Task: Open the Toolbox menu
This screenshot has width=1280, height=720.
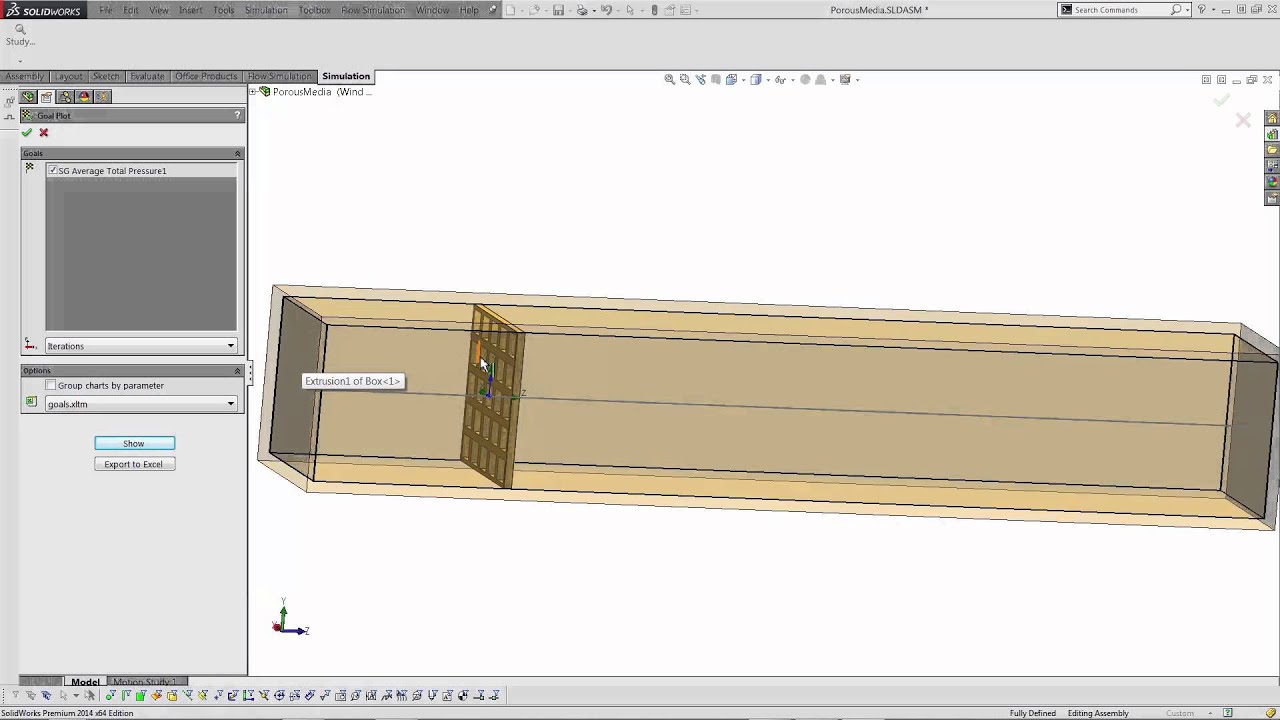Action: click(x=314, y=10)
